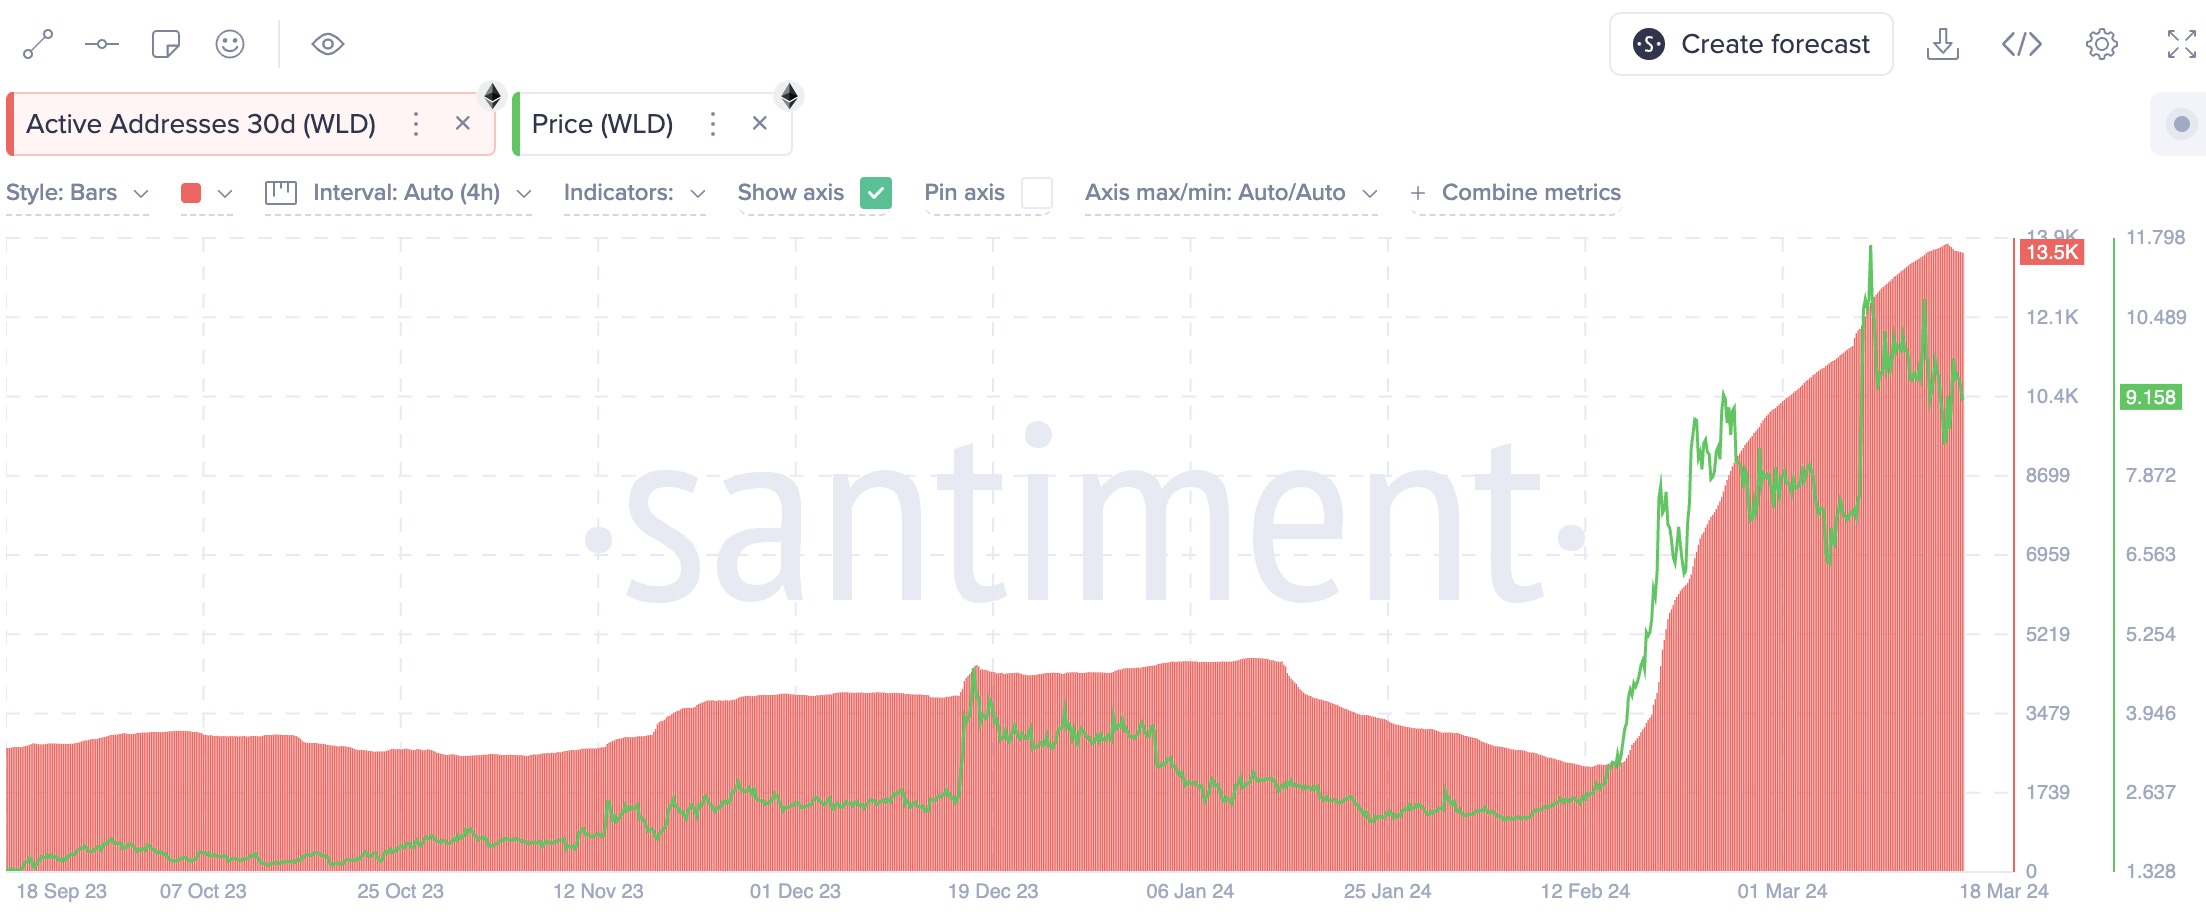The width and height of the screenshot is (2206, 924).
Task: Download the chart image
Action: (x=1943, y=44)
